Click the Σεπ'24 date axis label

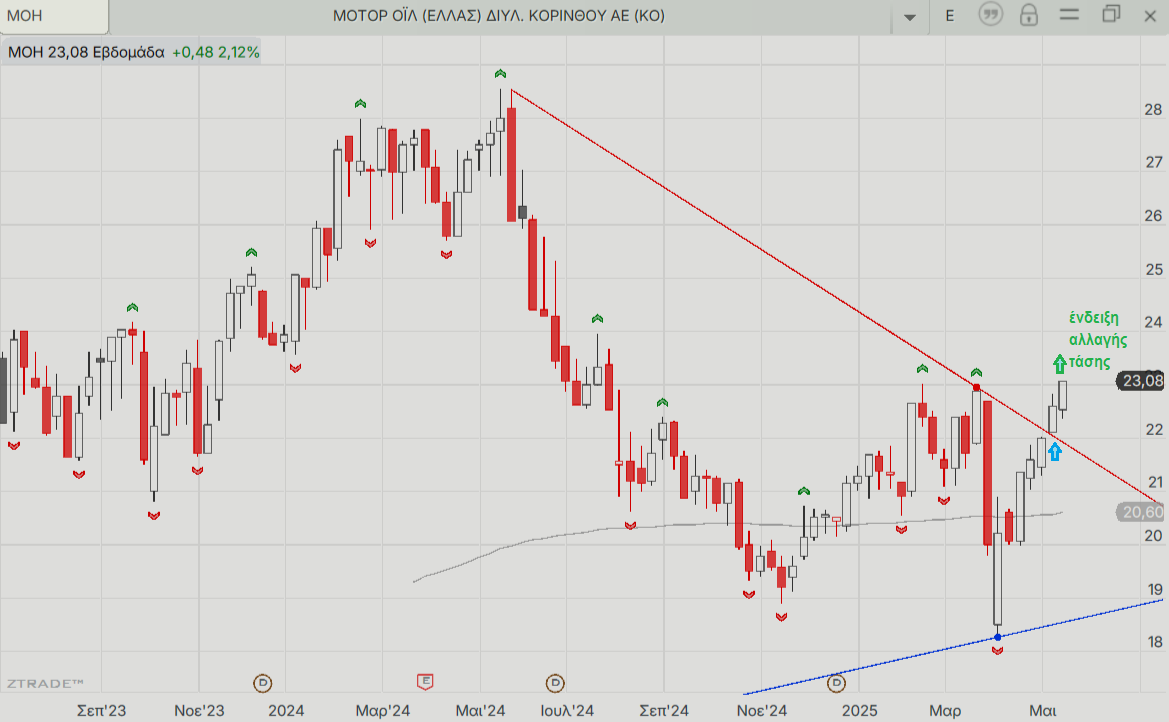coord(664,710)
